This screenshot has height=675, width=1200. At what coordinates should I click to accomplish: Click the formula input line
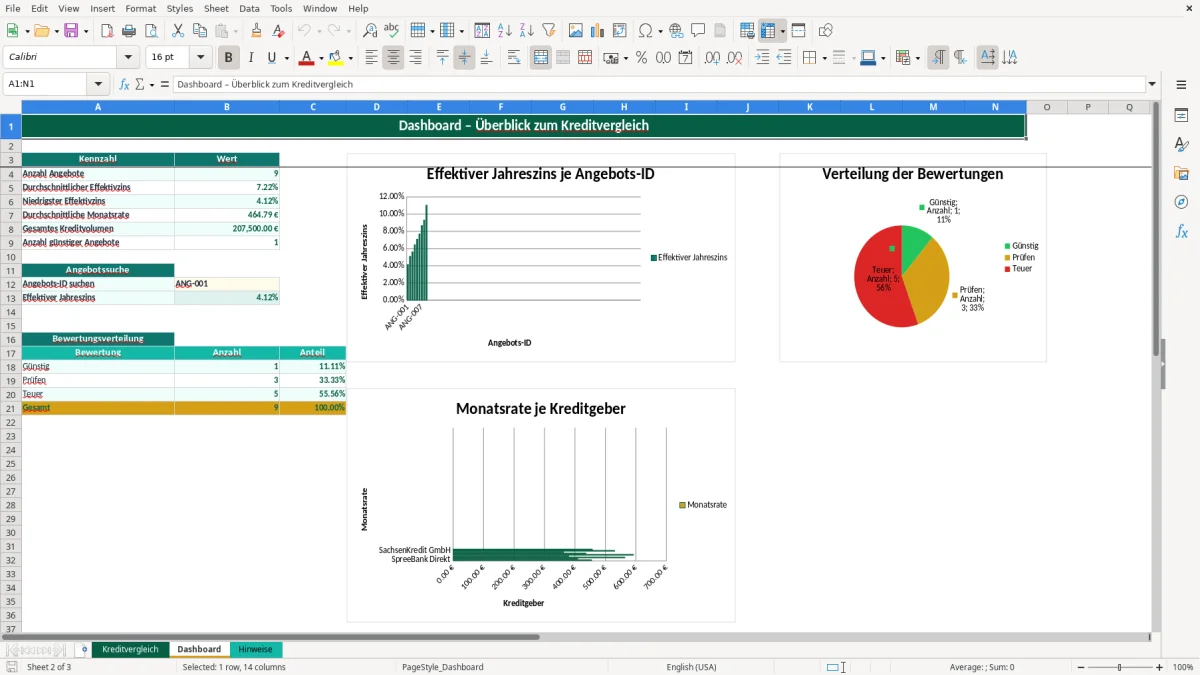click(x=658, y=84)
